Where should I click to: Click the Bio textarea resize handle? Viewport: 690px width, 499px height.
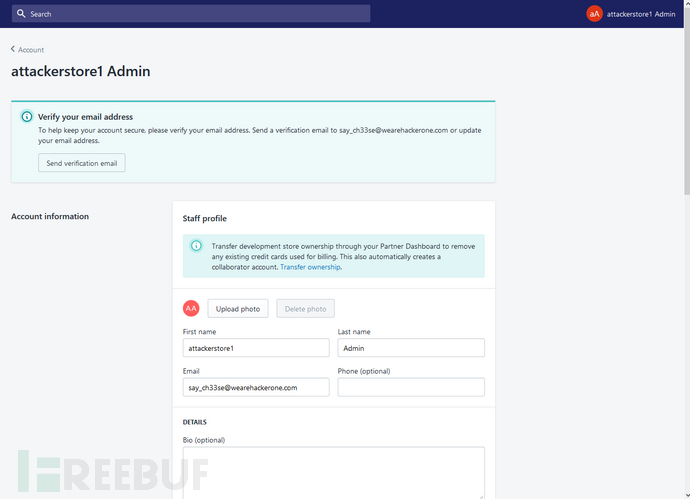click(x=481, y=496)
